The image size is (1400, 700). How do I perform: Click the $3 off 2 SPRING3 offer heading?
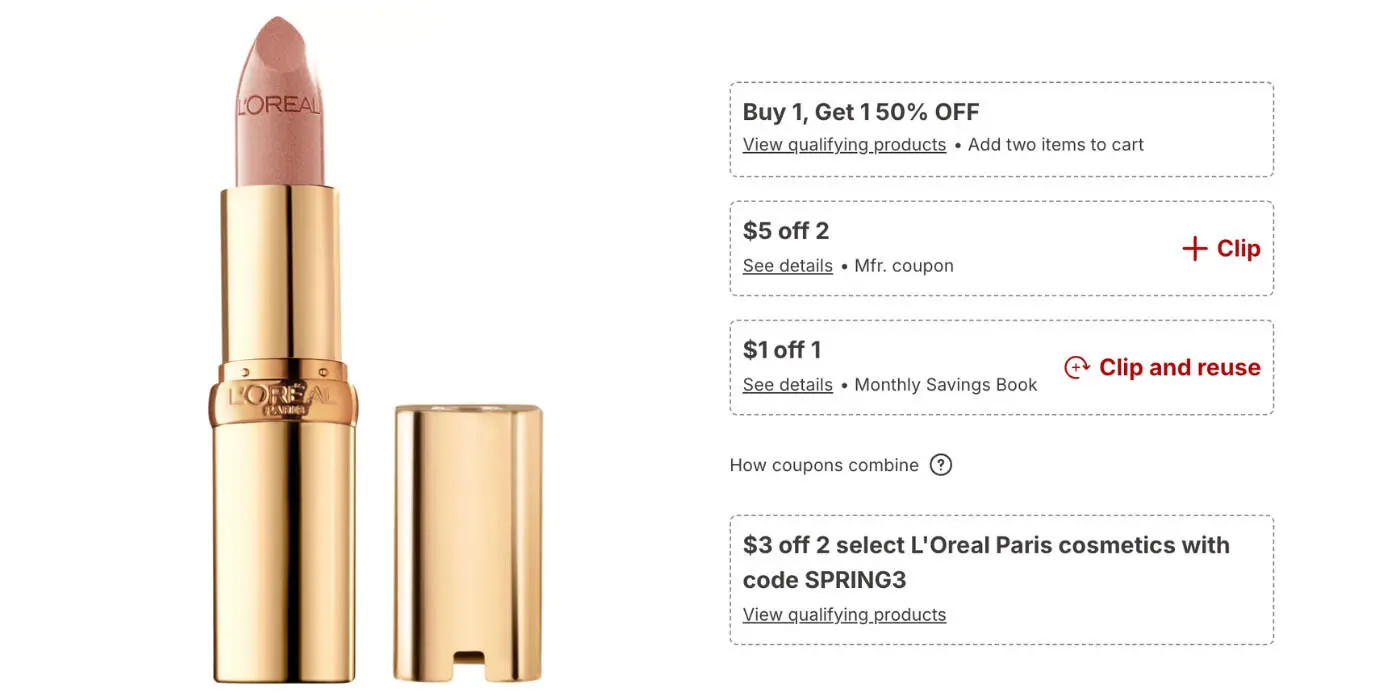(x=985, y=562)
